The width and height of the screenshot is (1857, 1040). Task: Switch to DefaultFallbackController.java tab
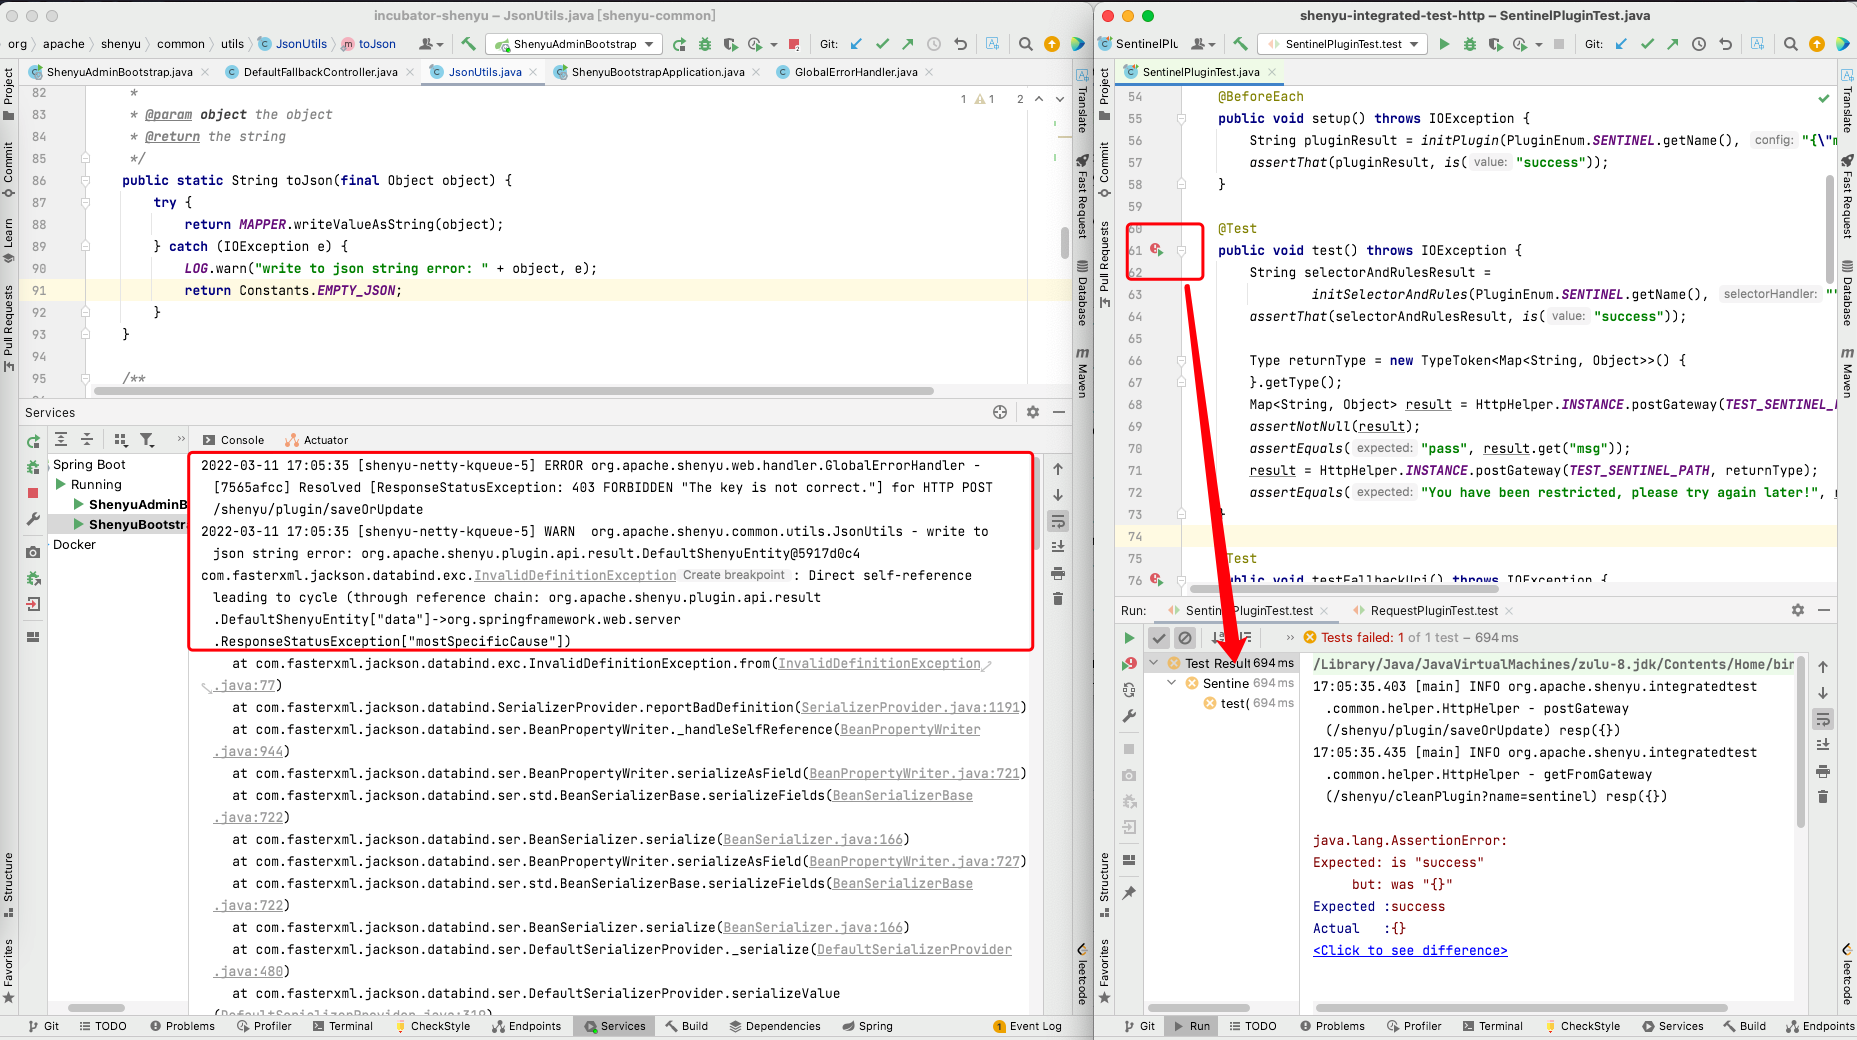(320, 72)
